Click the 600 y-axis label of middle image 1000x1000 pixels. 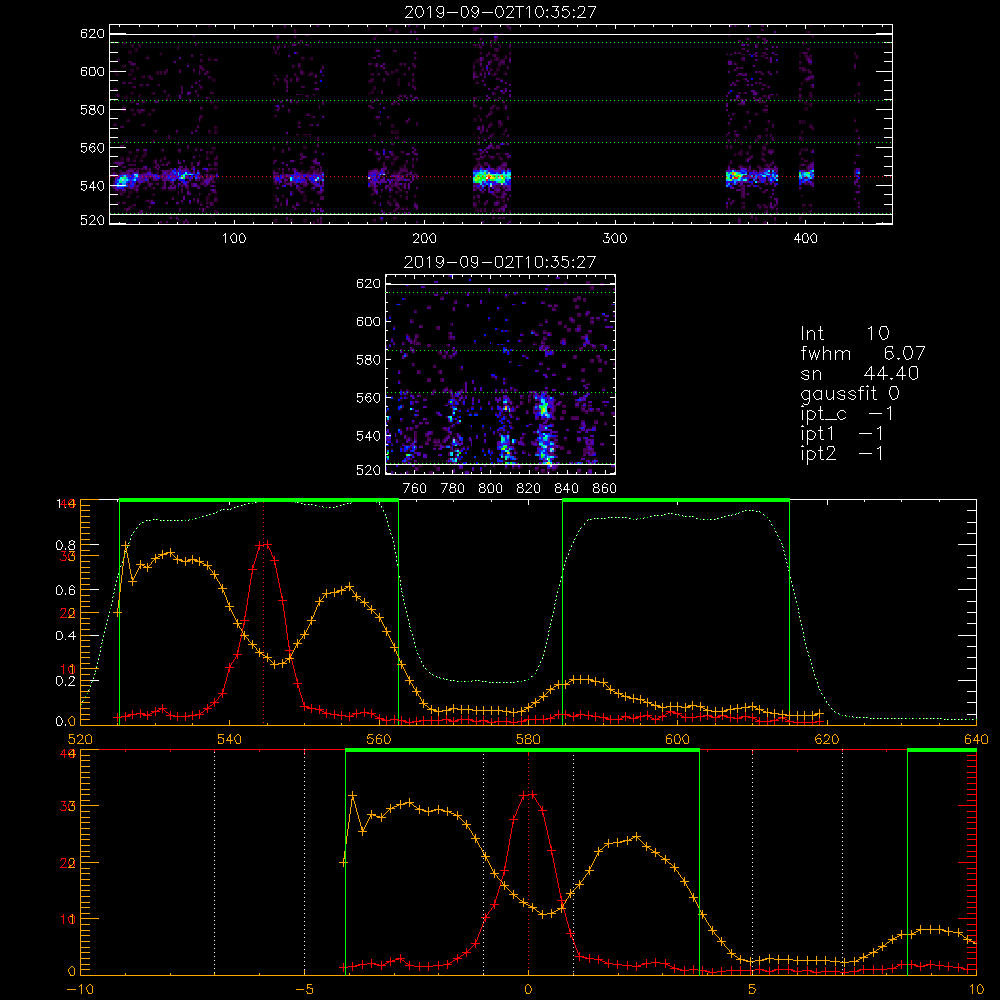tap(369, 321)
